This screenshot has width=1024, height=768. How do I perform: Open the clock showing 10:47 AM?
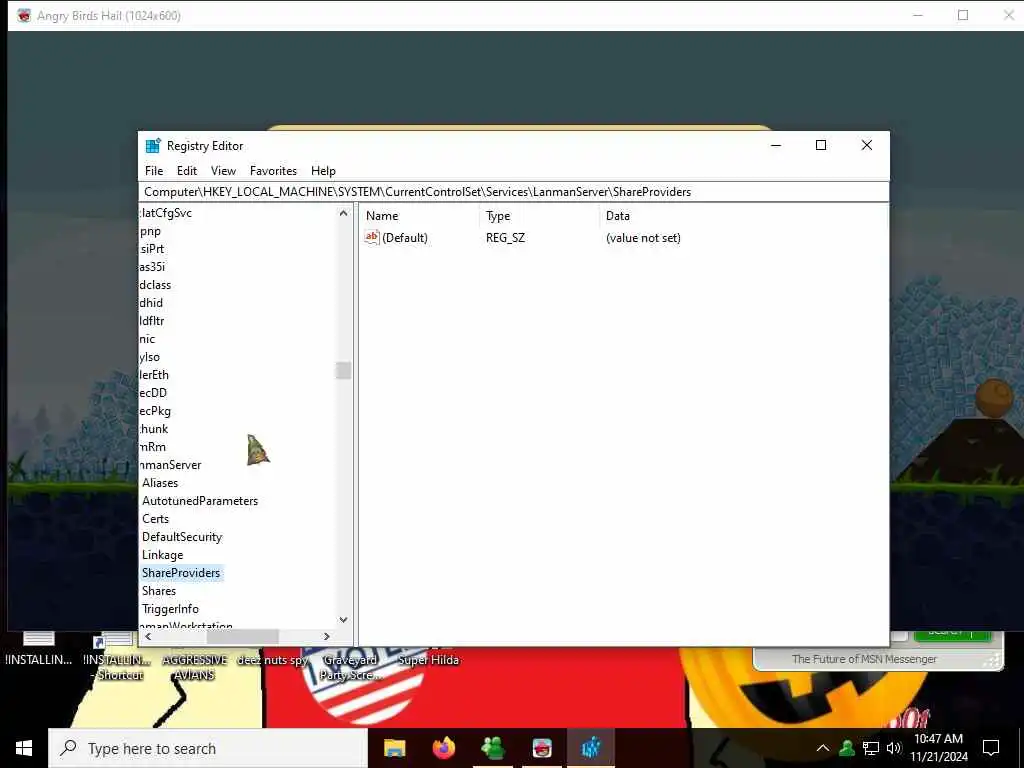pos(938,748)
